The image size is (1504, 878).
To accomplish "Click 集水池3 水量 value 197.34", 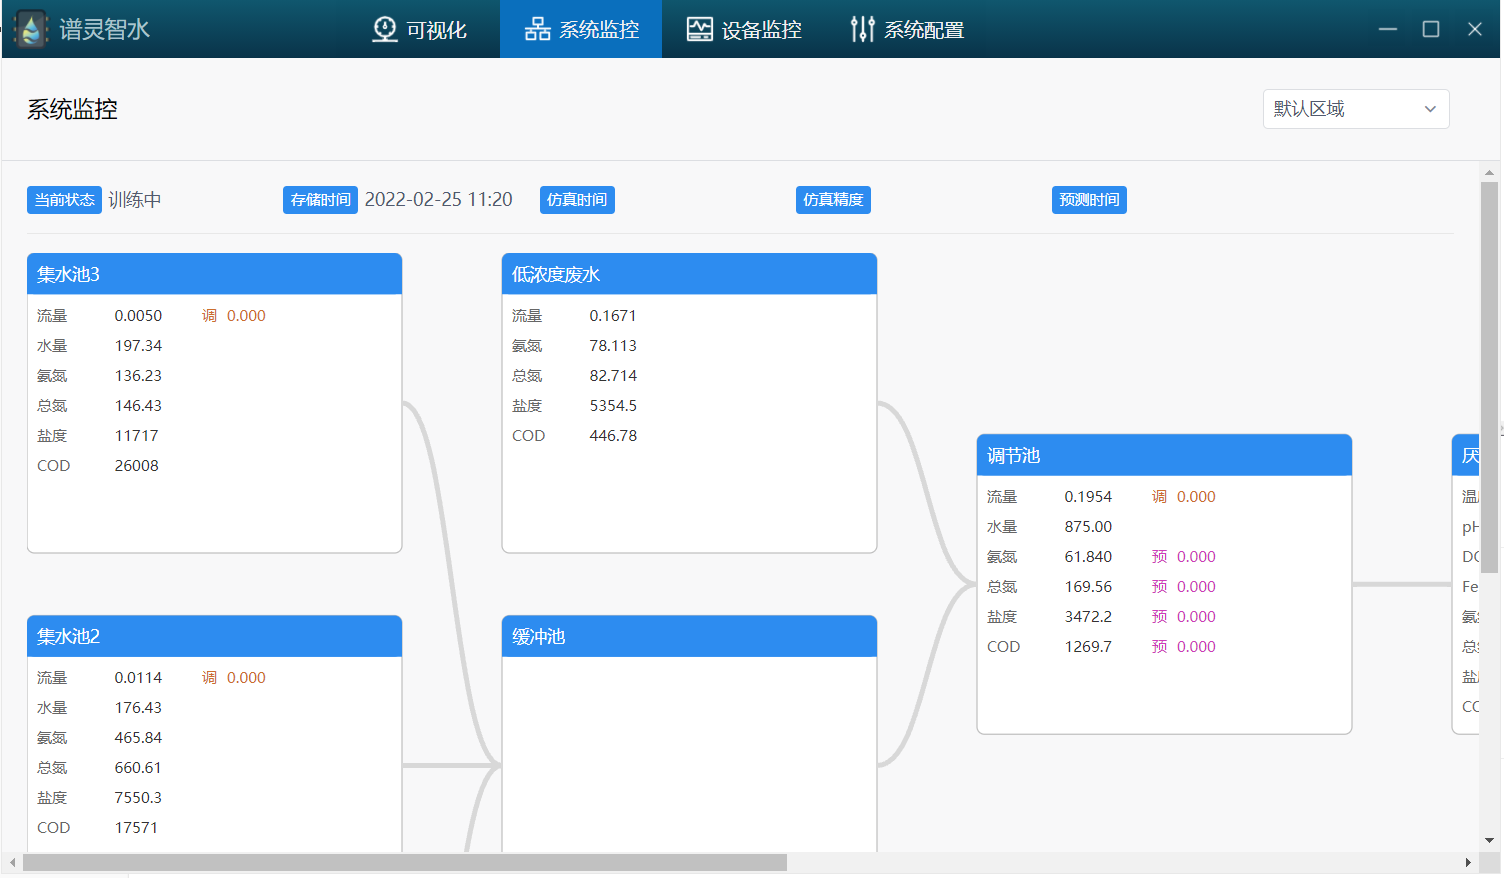I will (x=138, y=346).
